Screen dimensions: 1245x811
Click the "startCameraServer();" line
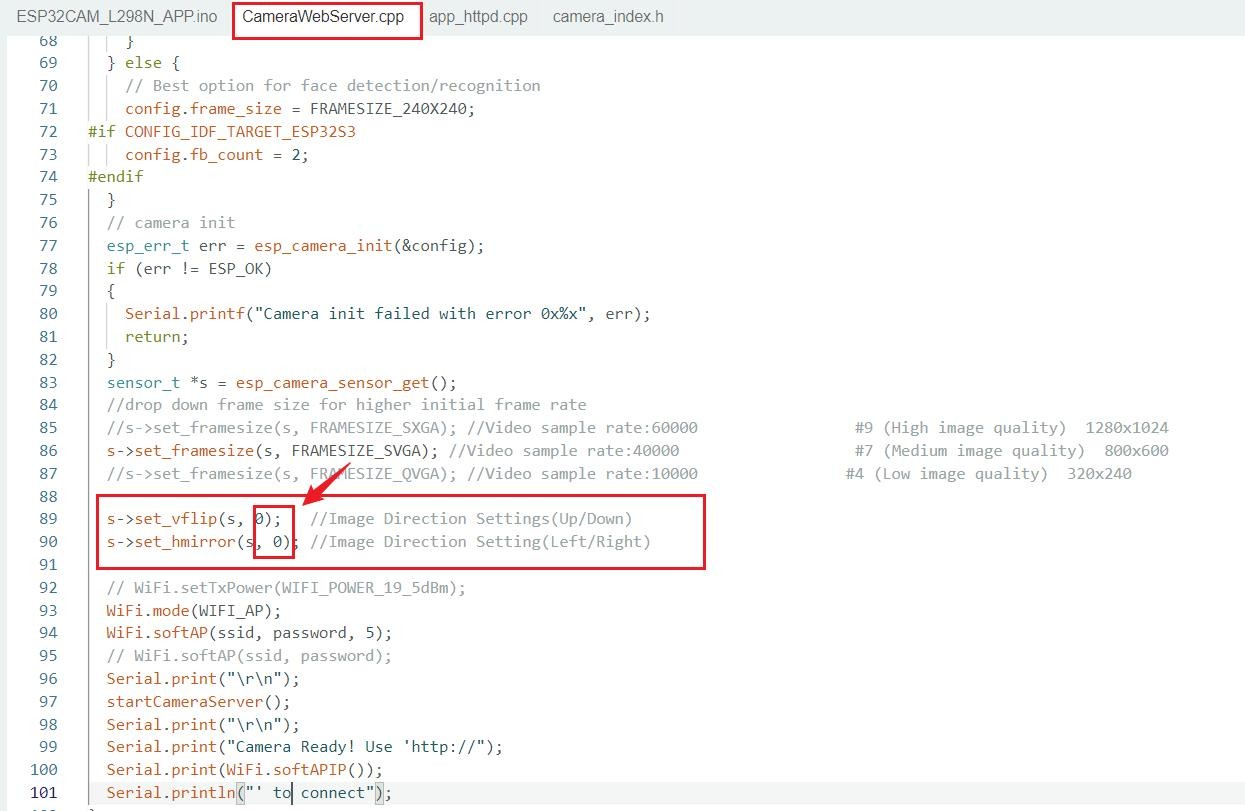198,702
